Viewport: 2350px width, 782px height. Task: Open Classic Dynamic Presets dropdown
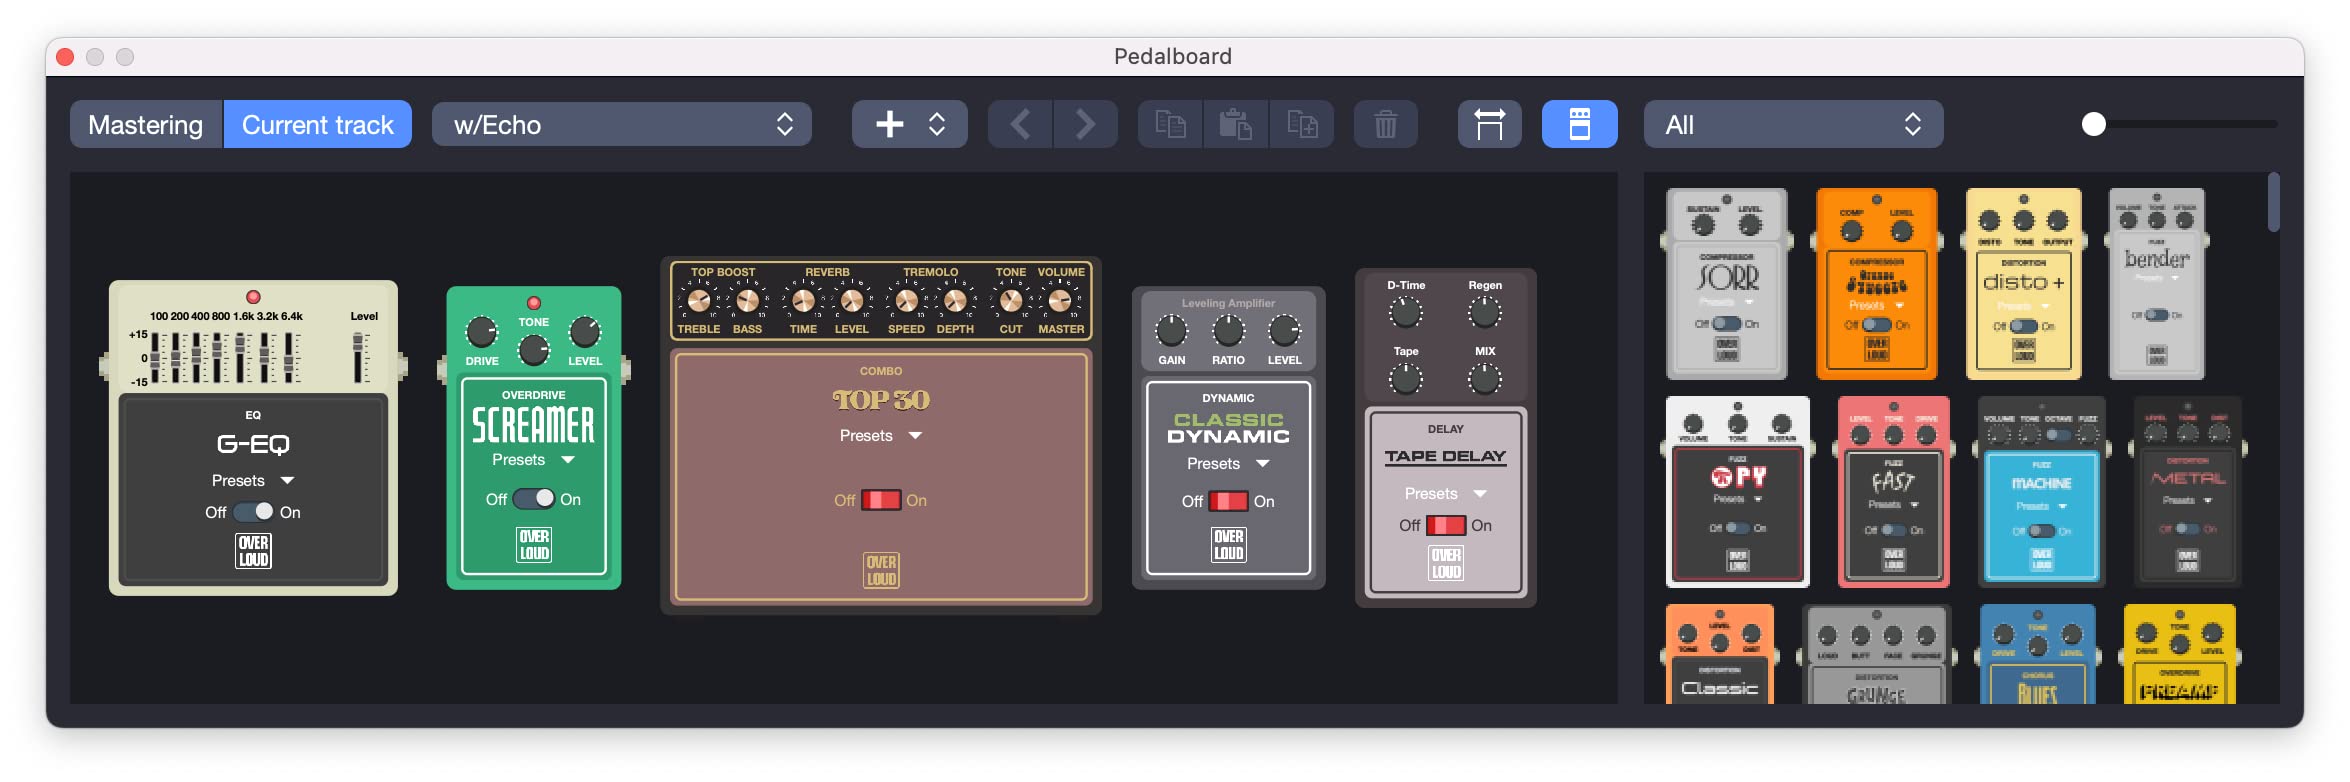tap(1228, 464)
